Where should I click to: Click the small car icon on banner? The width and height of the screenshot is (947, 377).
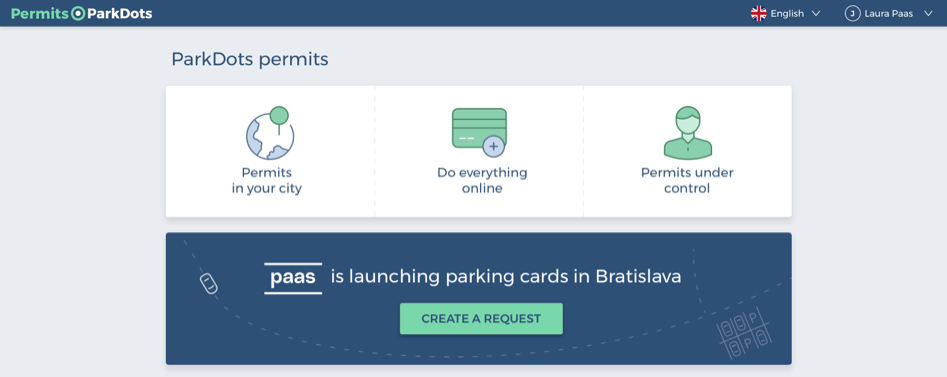[208, 283]
